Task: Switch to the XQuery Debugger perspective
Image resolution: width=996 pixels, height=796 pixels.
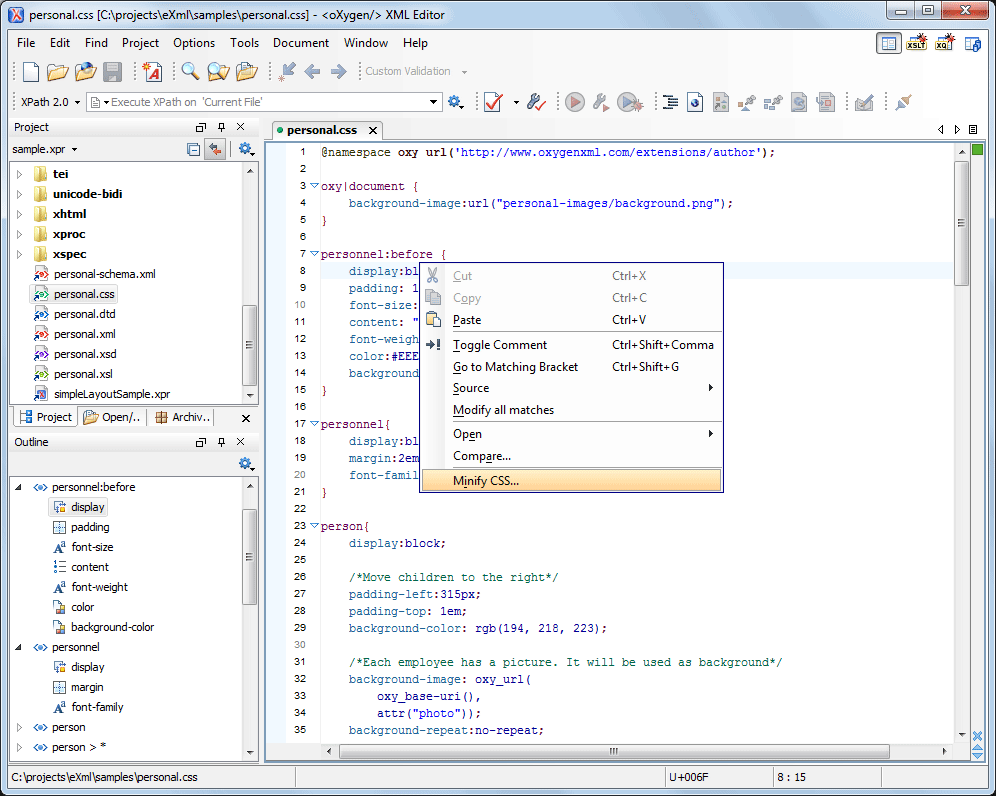Action: coord(945,43)
